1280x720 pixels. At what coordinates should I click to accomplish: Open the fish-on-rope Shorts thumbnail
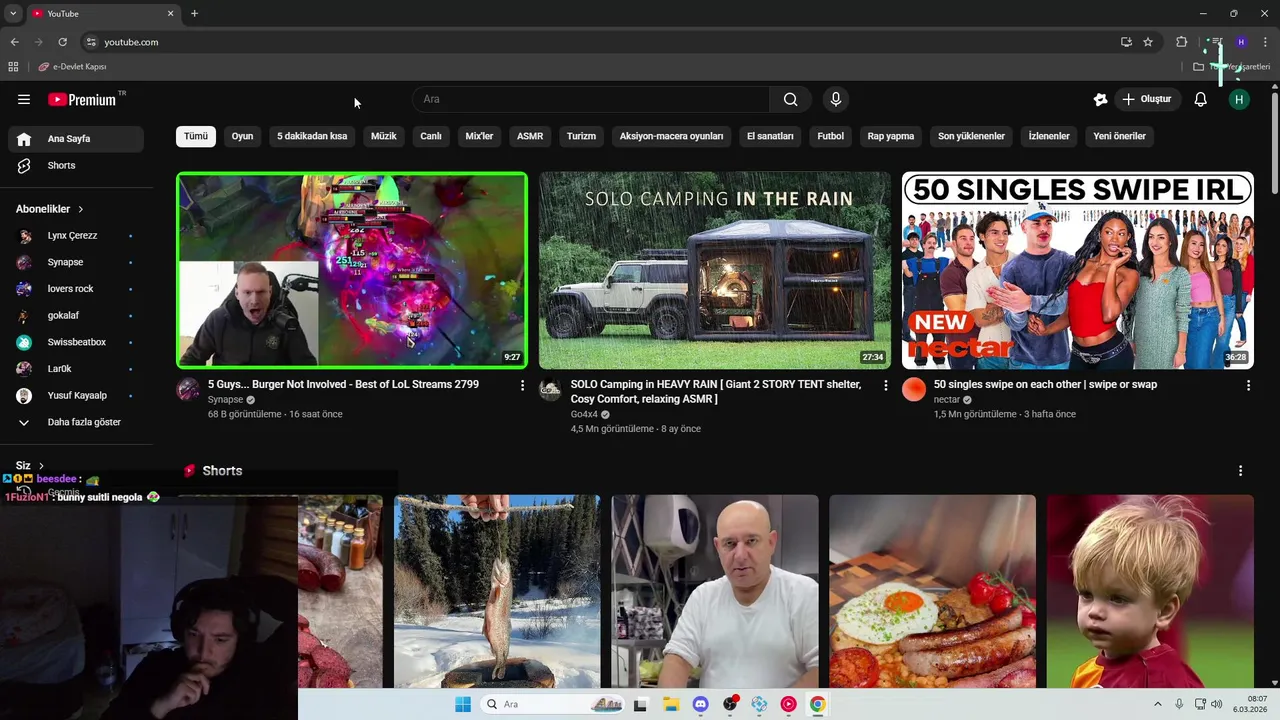pos(497,591)
